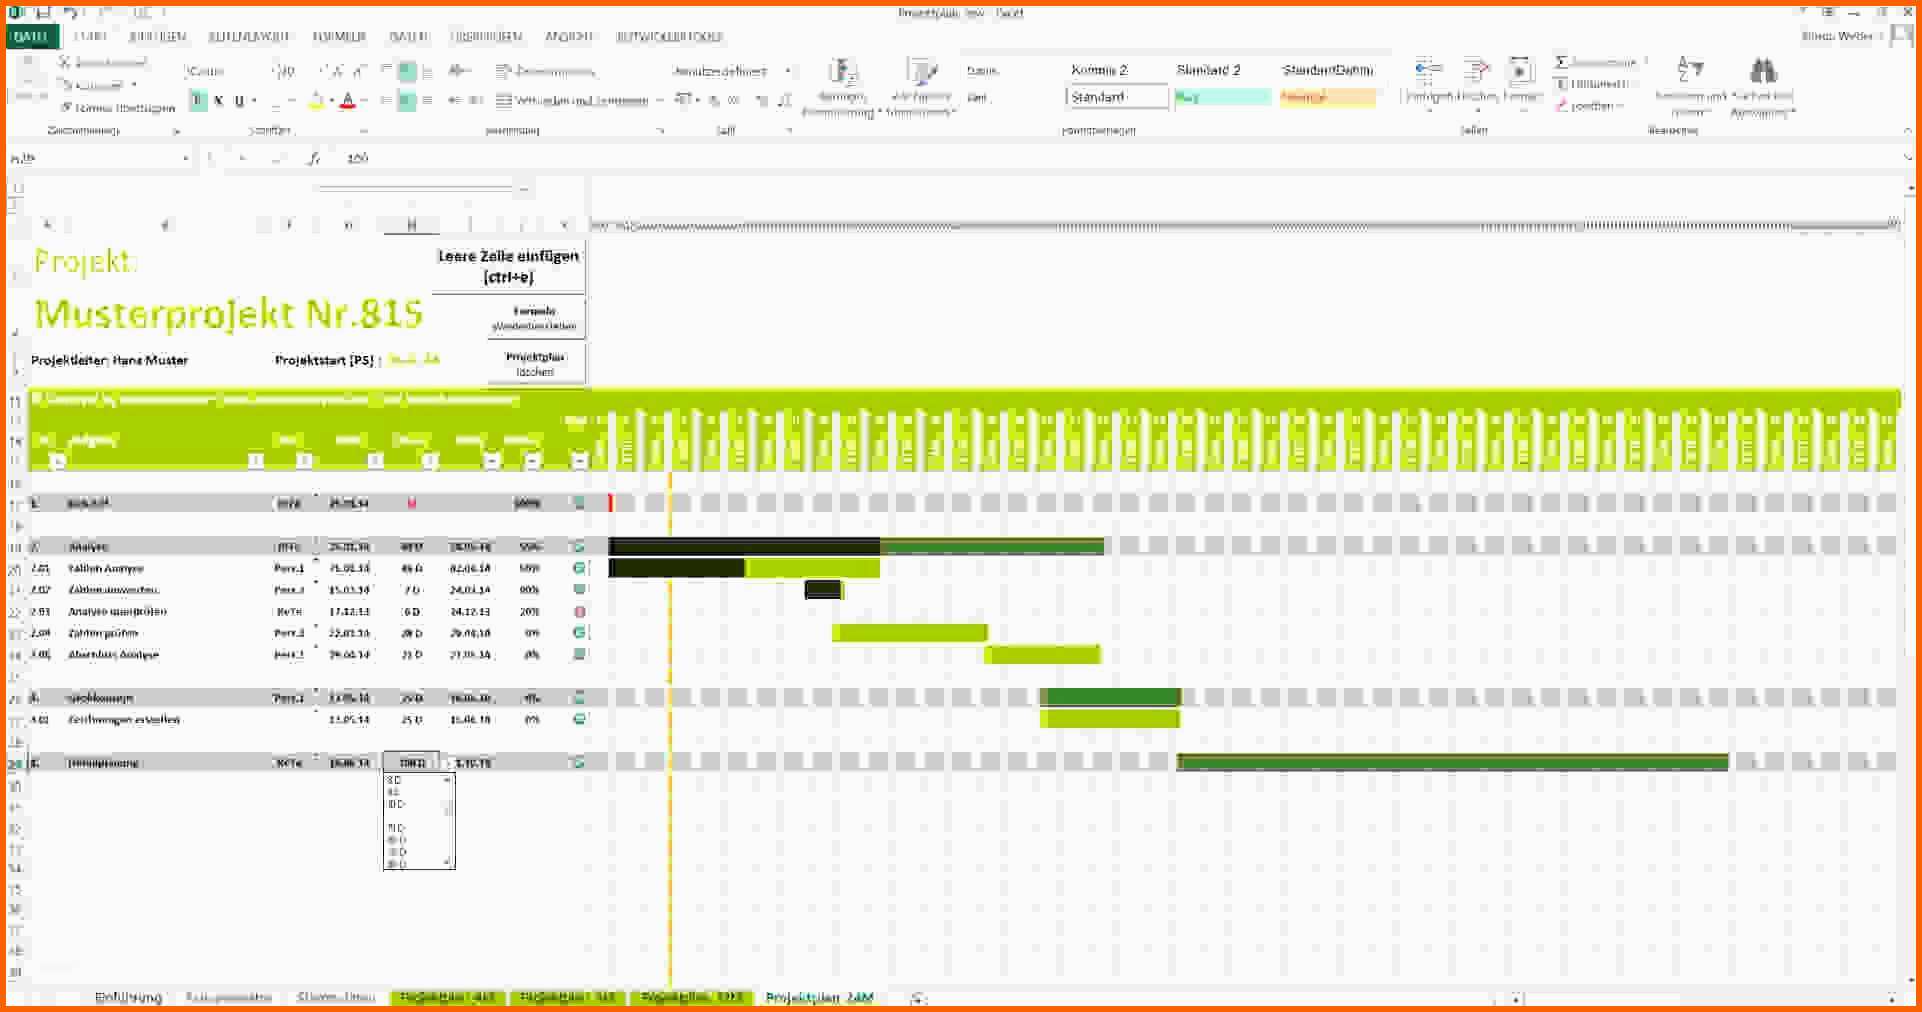This screenshot has width=1922, height=1012.
Task: Click the Find and Select binoculars icon
Action: 1763,70
